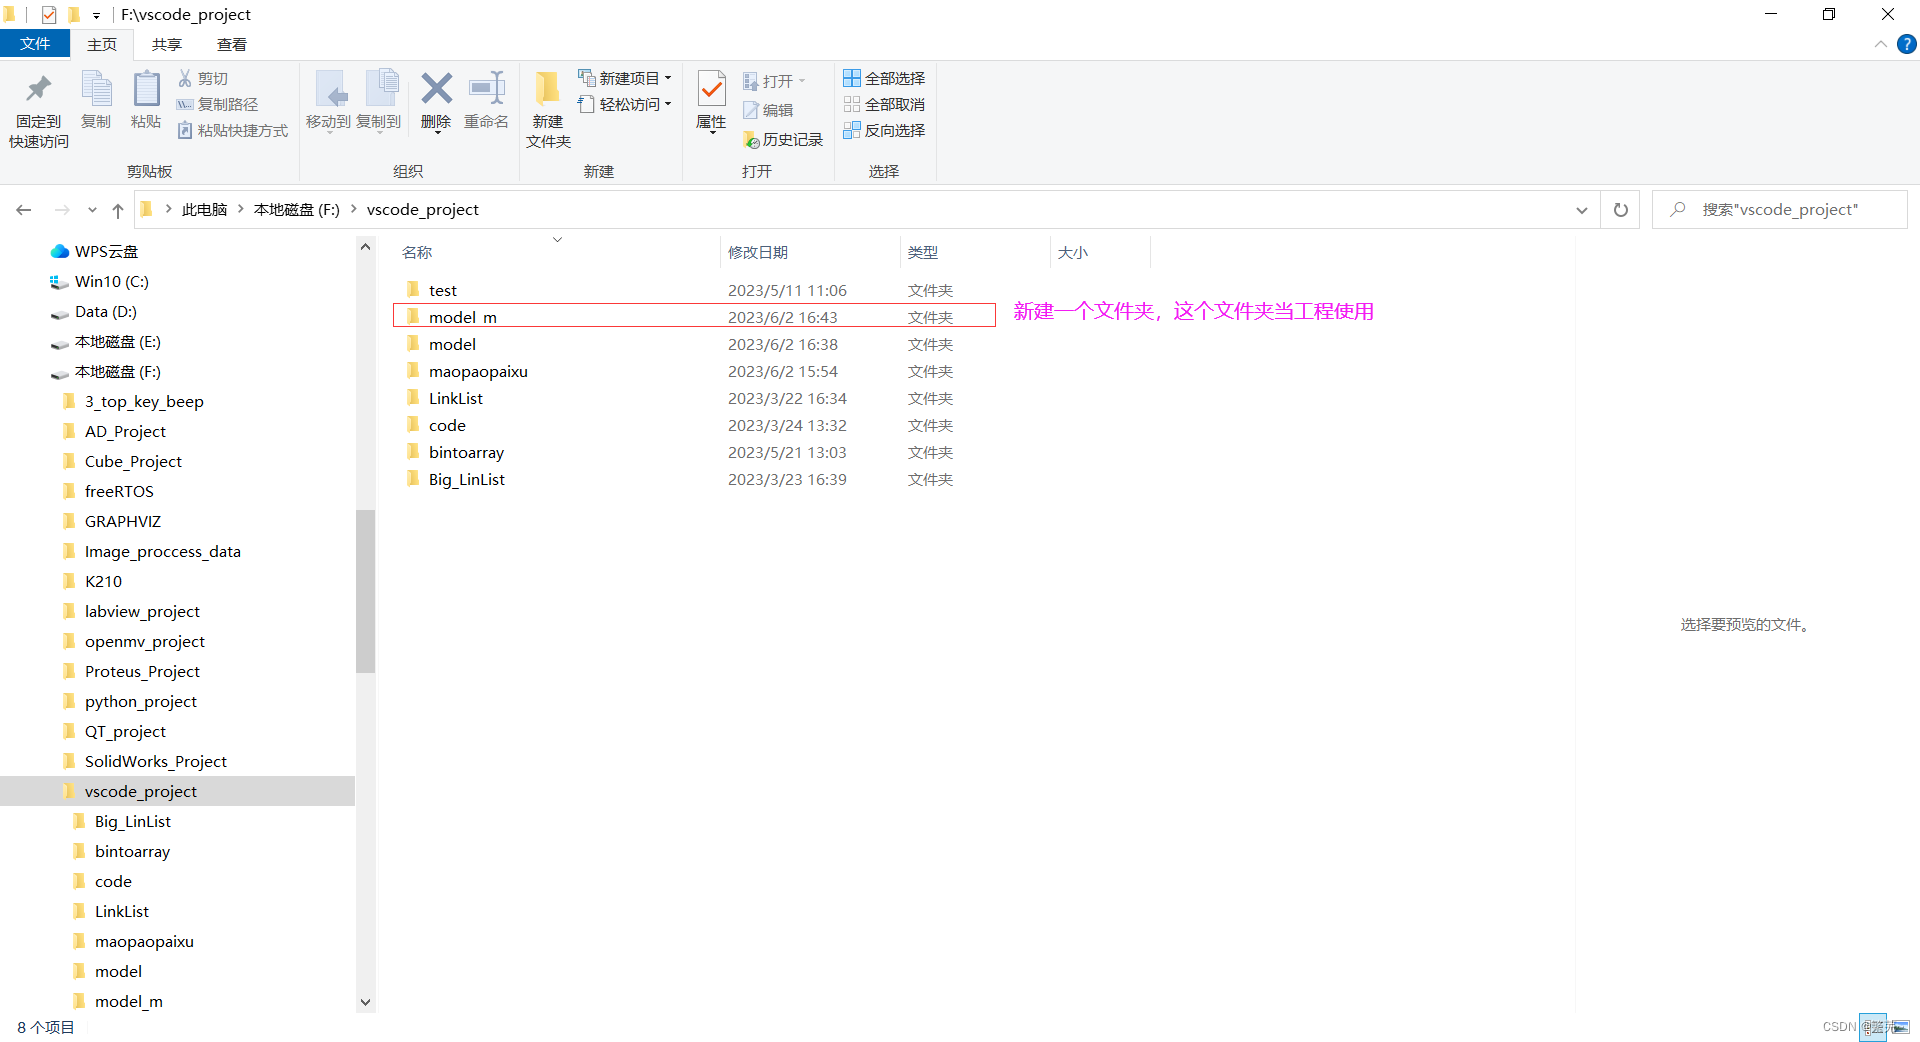Refresh the current folder view
Screen dimensions: 1920x1042
pyautogui.click(x=1621, y=210)
